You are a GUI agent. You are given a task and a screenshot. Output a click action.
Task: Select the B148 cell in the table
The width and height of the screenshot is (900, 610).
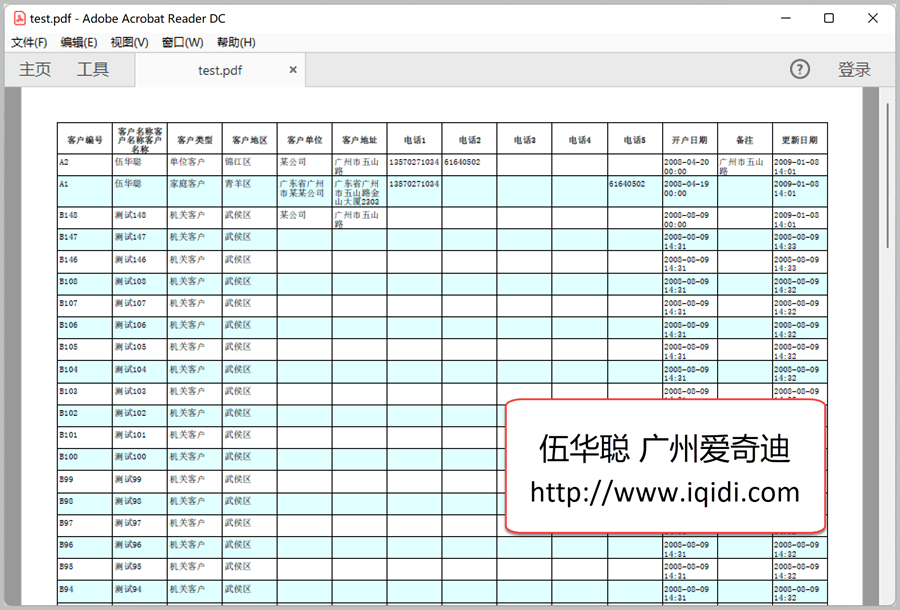click(x=84, y=215)
